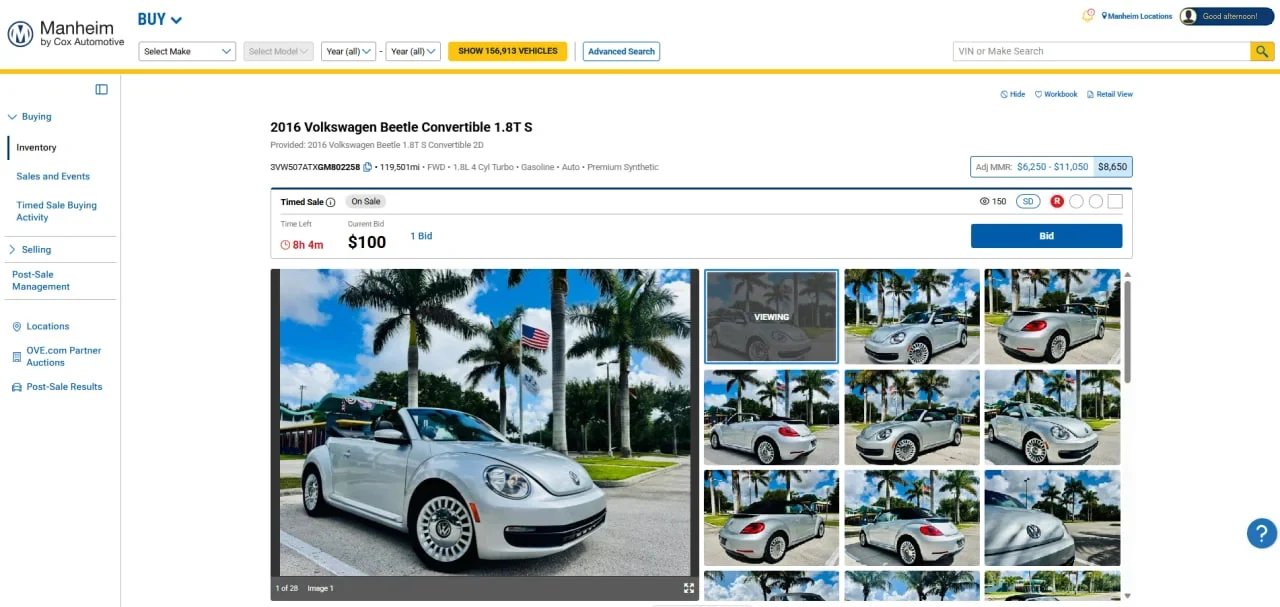1280x607 pixels.
Task: Open the Select Make dropdown
Action: click(x=187, y=51)
